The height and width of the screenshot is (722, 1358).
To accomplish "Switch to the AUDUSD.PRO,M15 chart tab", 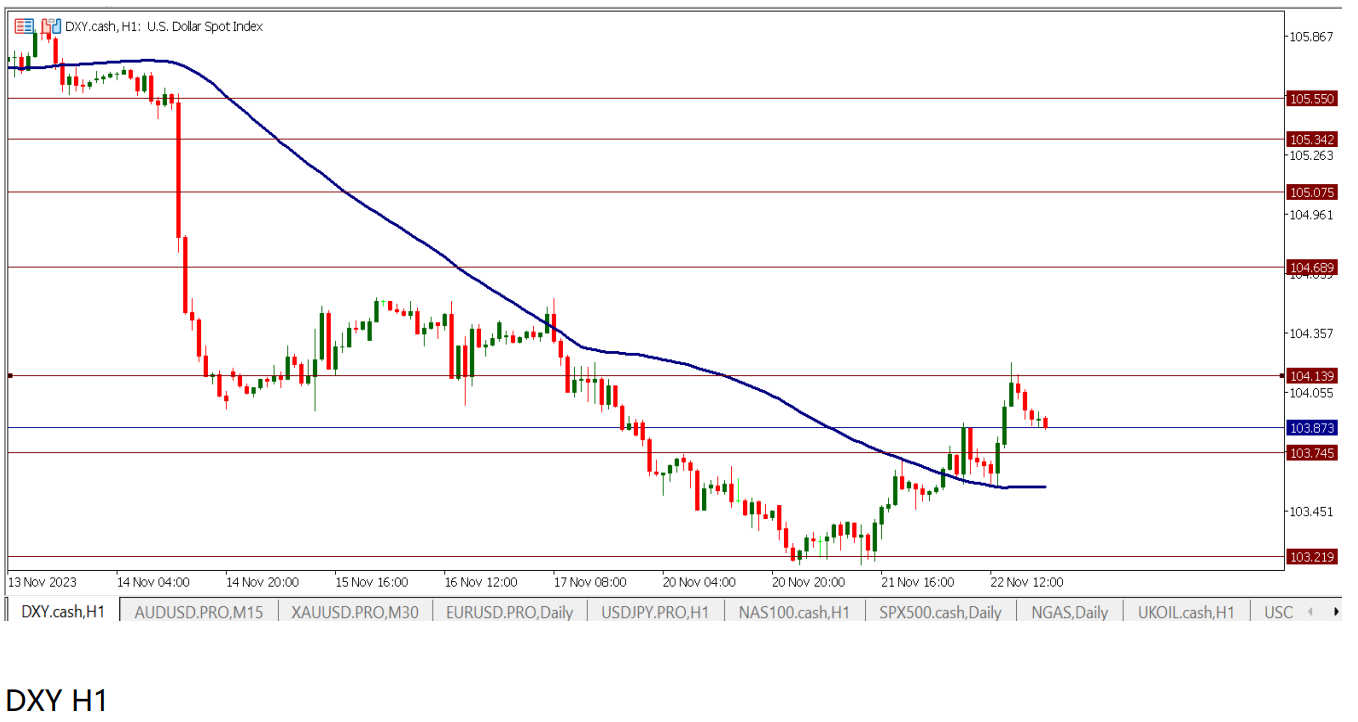I will 198,612.
